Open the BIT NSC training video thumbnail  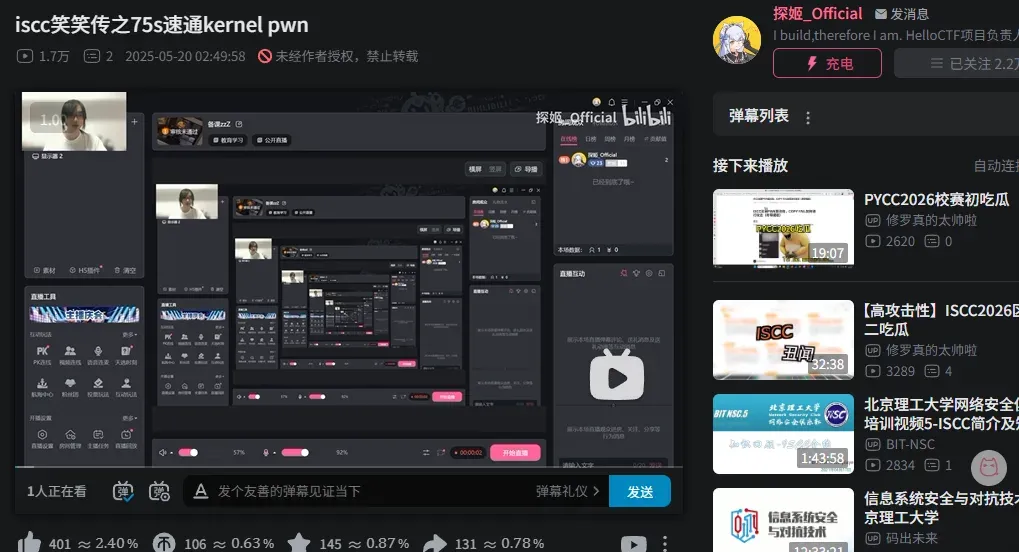coord(783,434)
